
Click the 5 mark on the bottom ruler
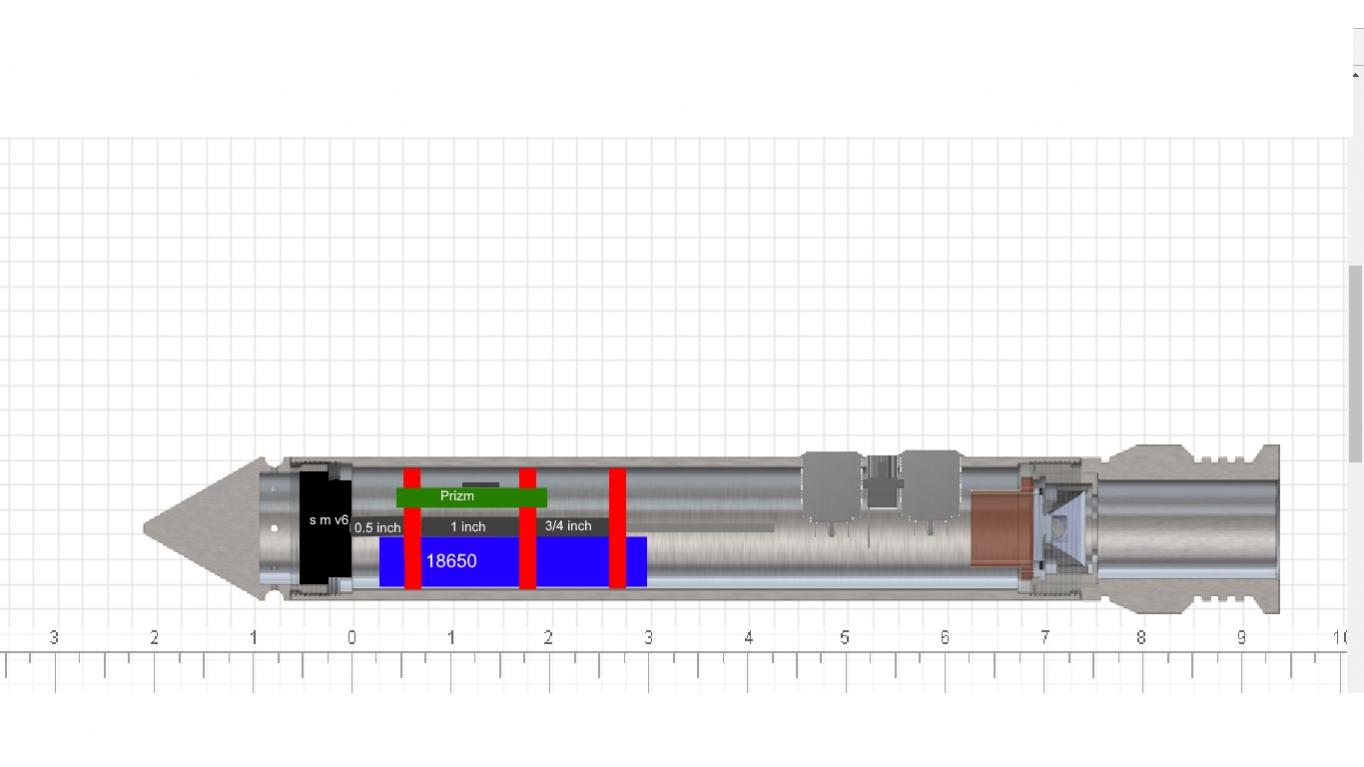click(845, 637)
